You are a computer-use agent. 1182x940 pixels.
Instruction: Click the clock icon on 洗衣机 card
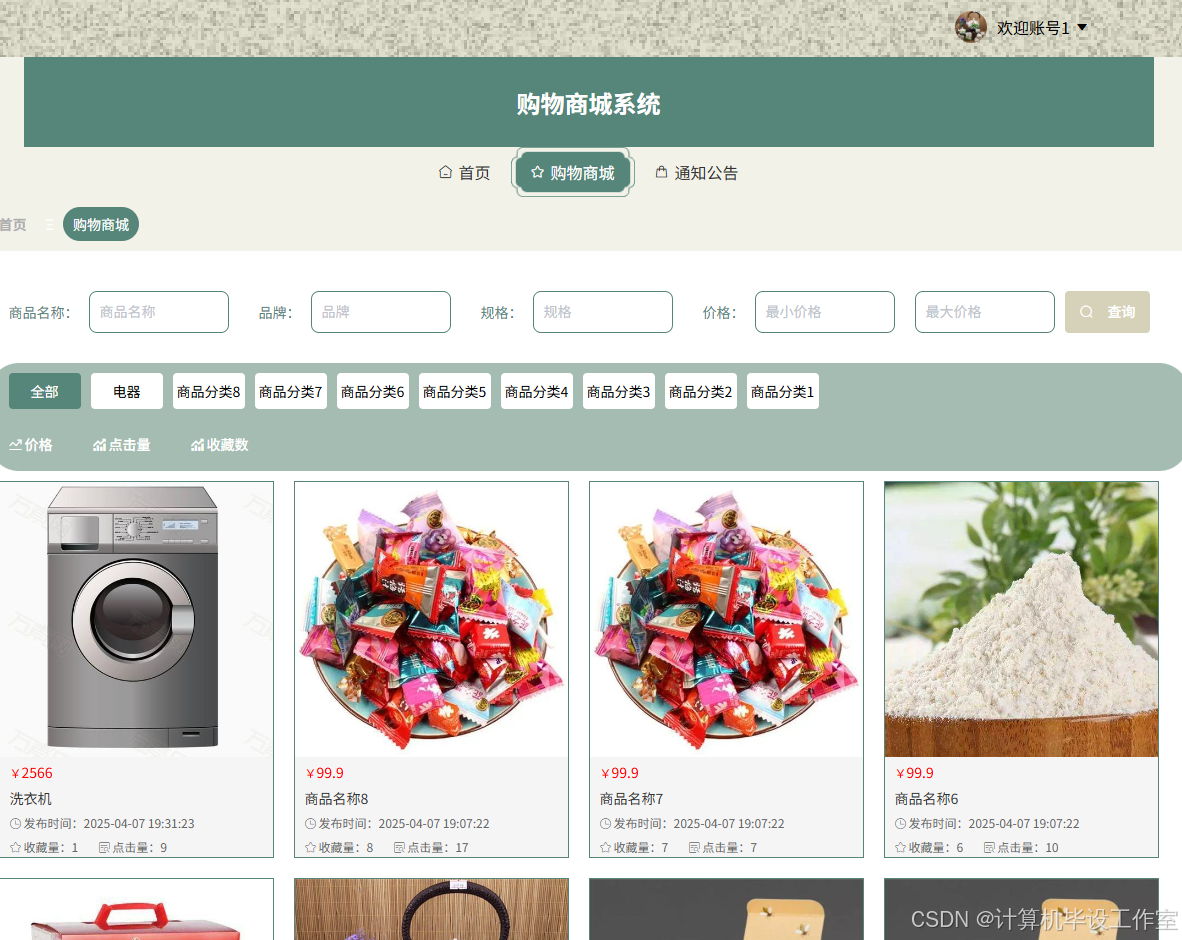click(16, 824)
